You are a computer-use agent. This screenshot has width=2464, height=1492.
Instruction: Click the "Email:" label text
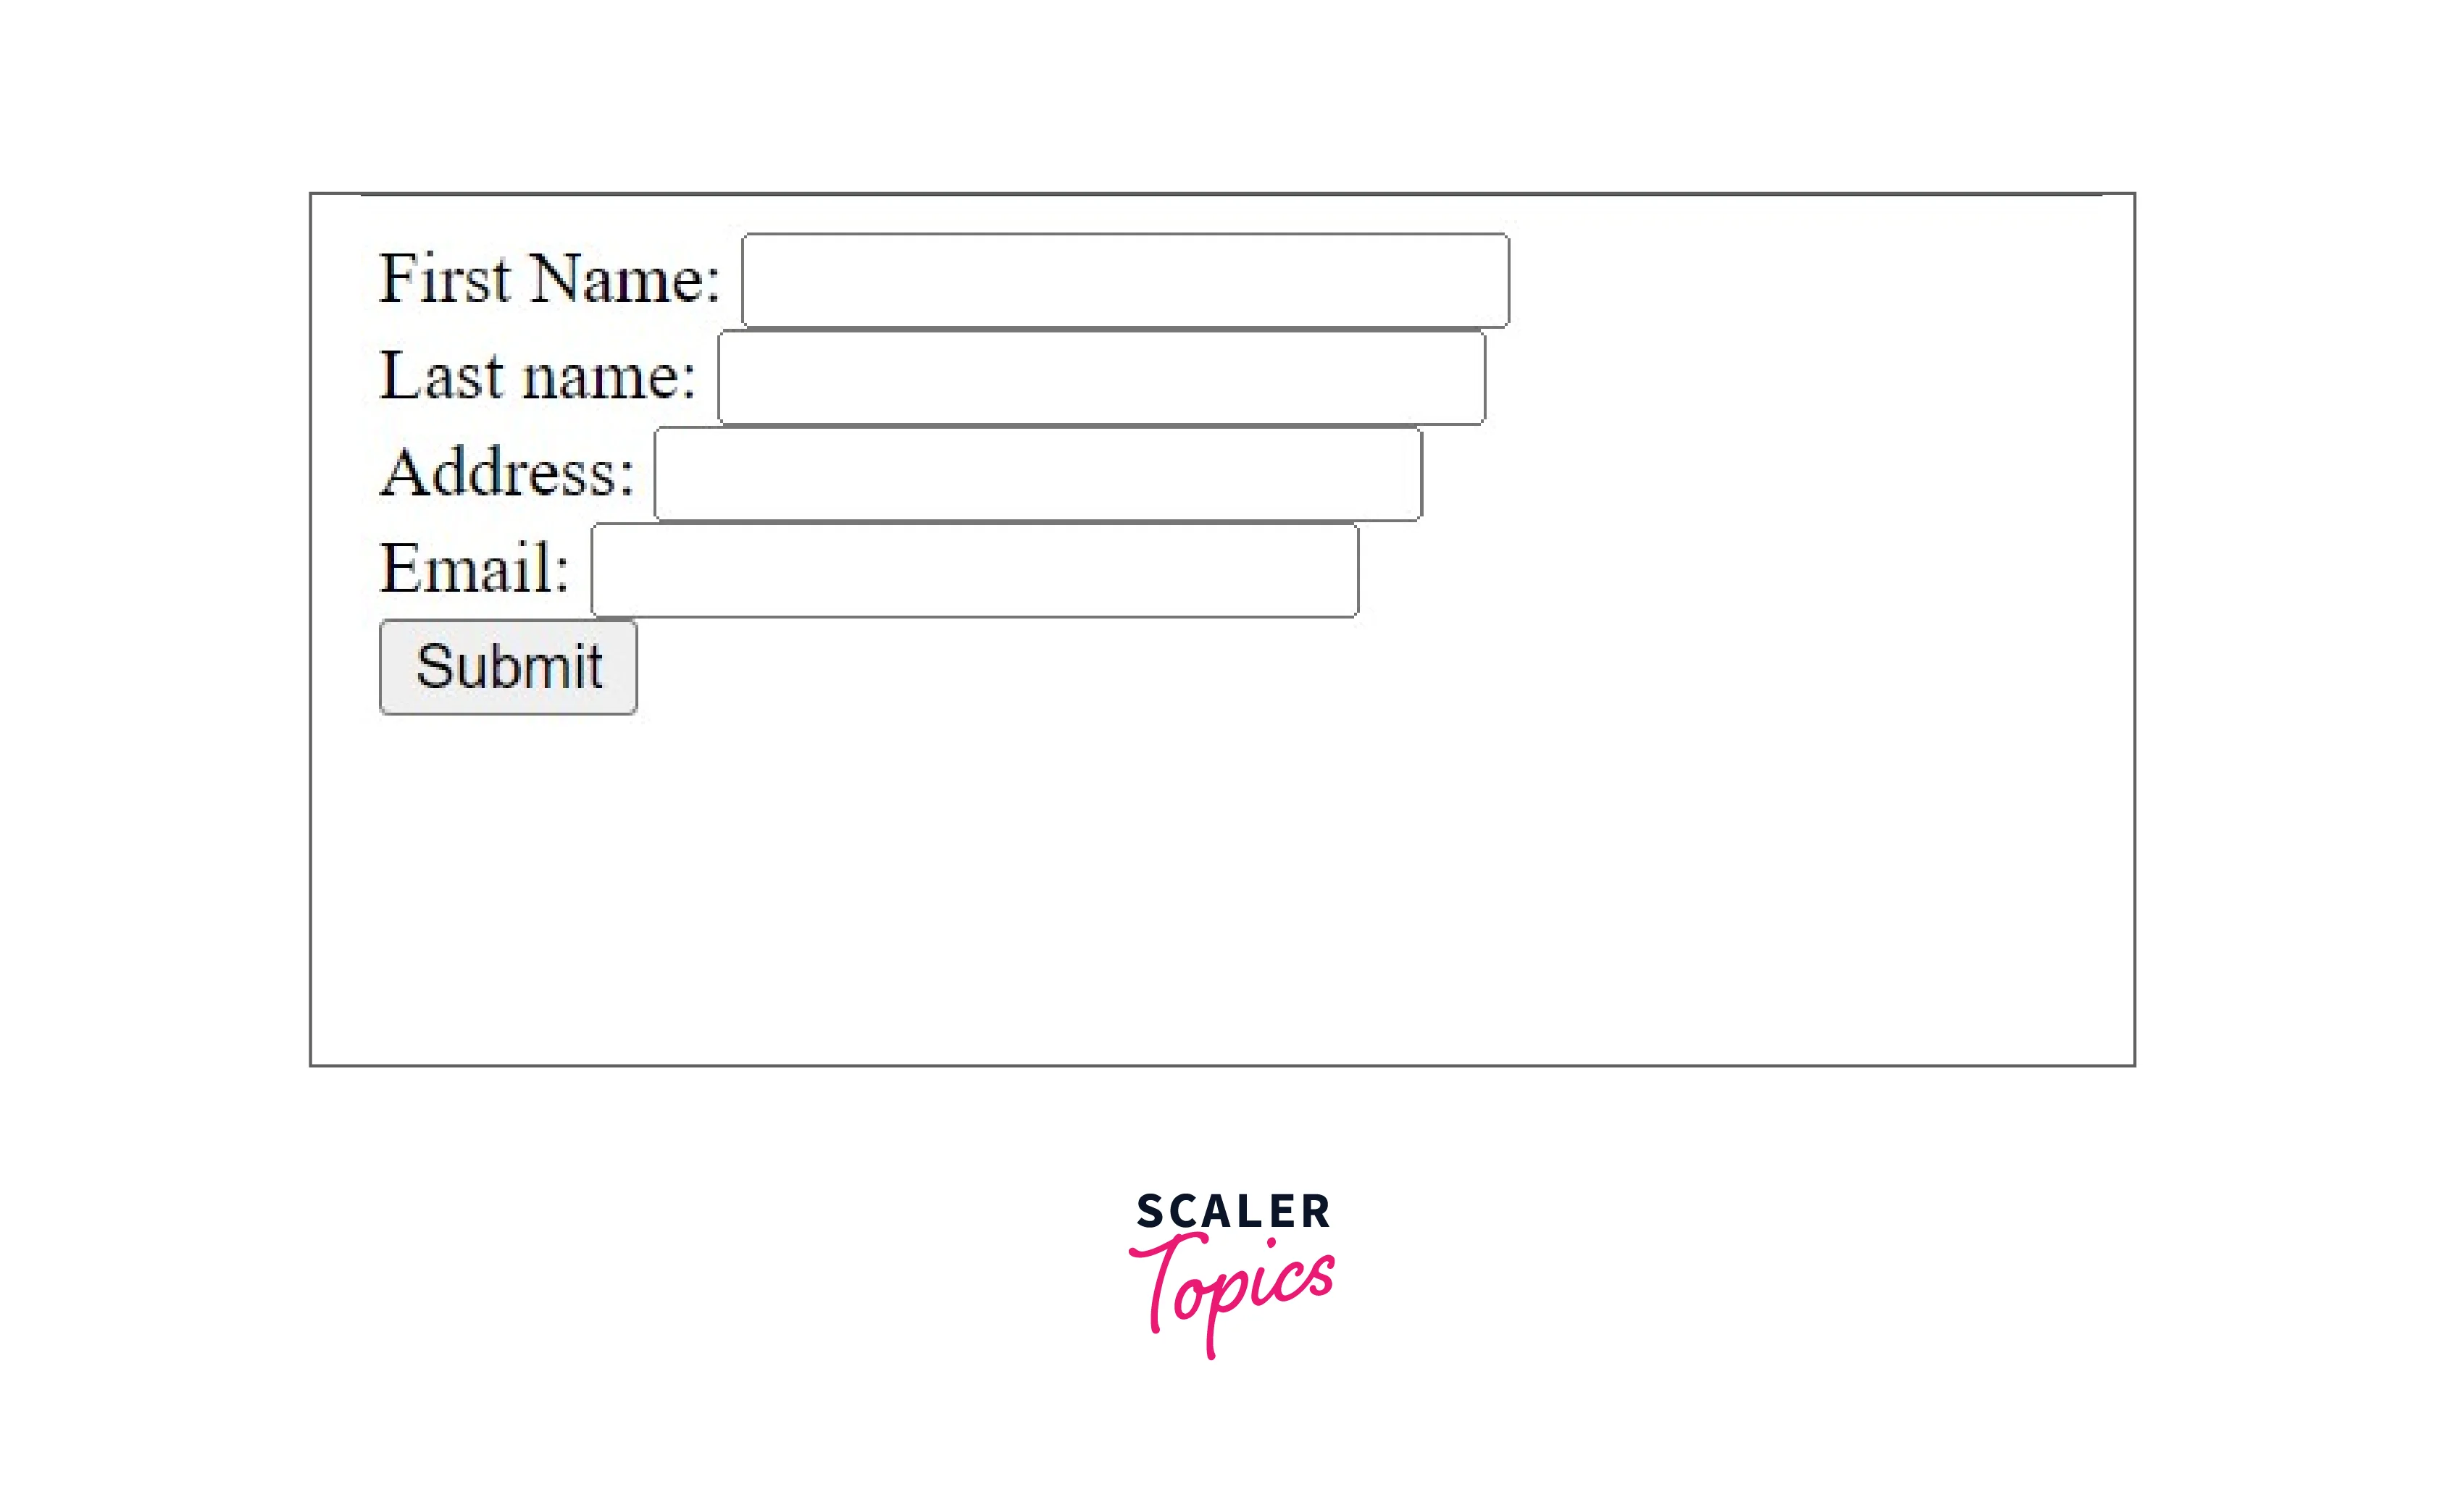474,568
